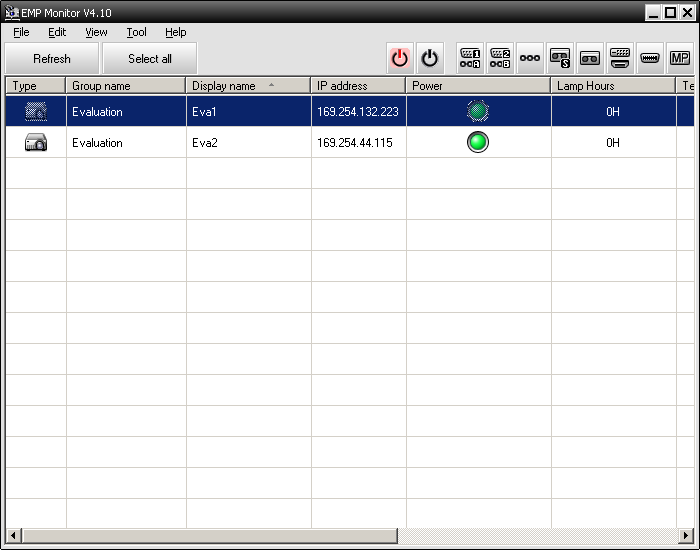700x550 pixels.
Task: Click the red Power On toolbar icon
Action: click(400, 58)
